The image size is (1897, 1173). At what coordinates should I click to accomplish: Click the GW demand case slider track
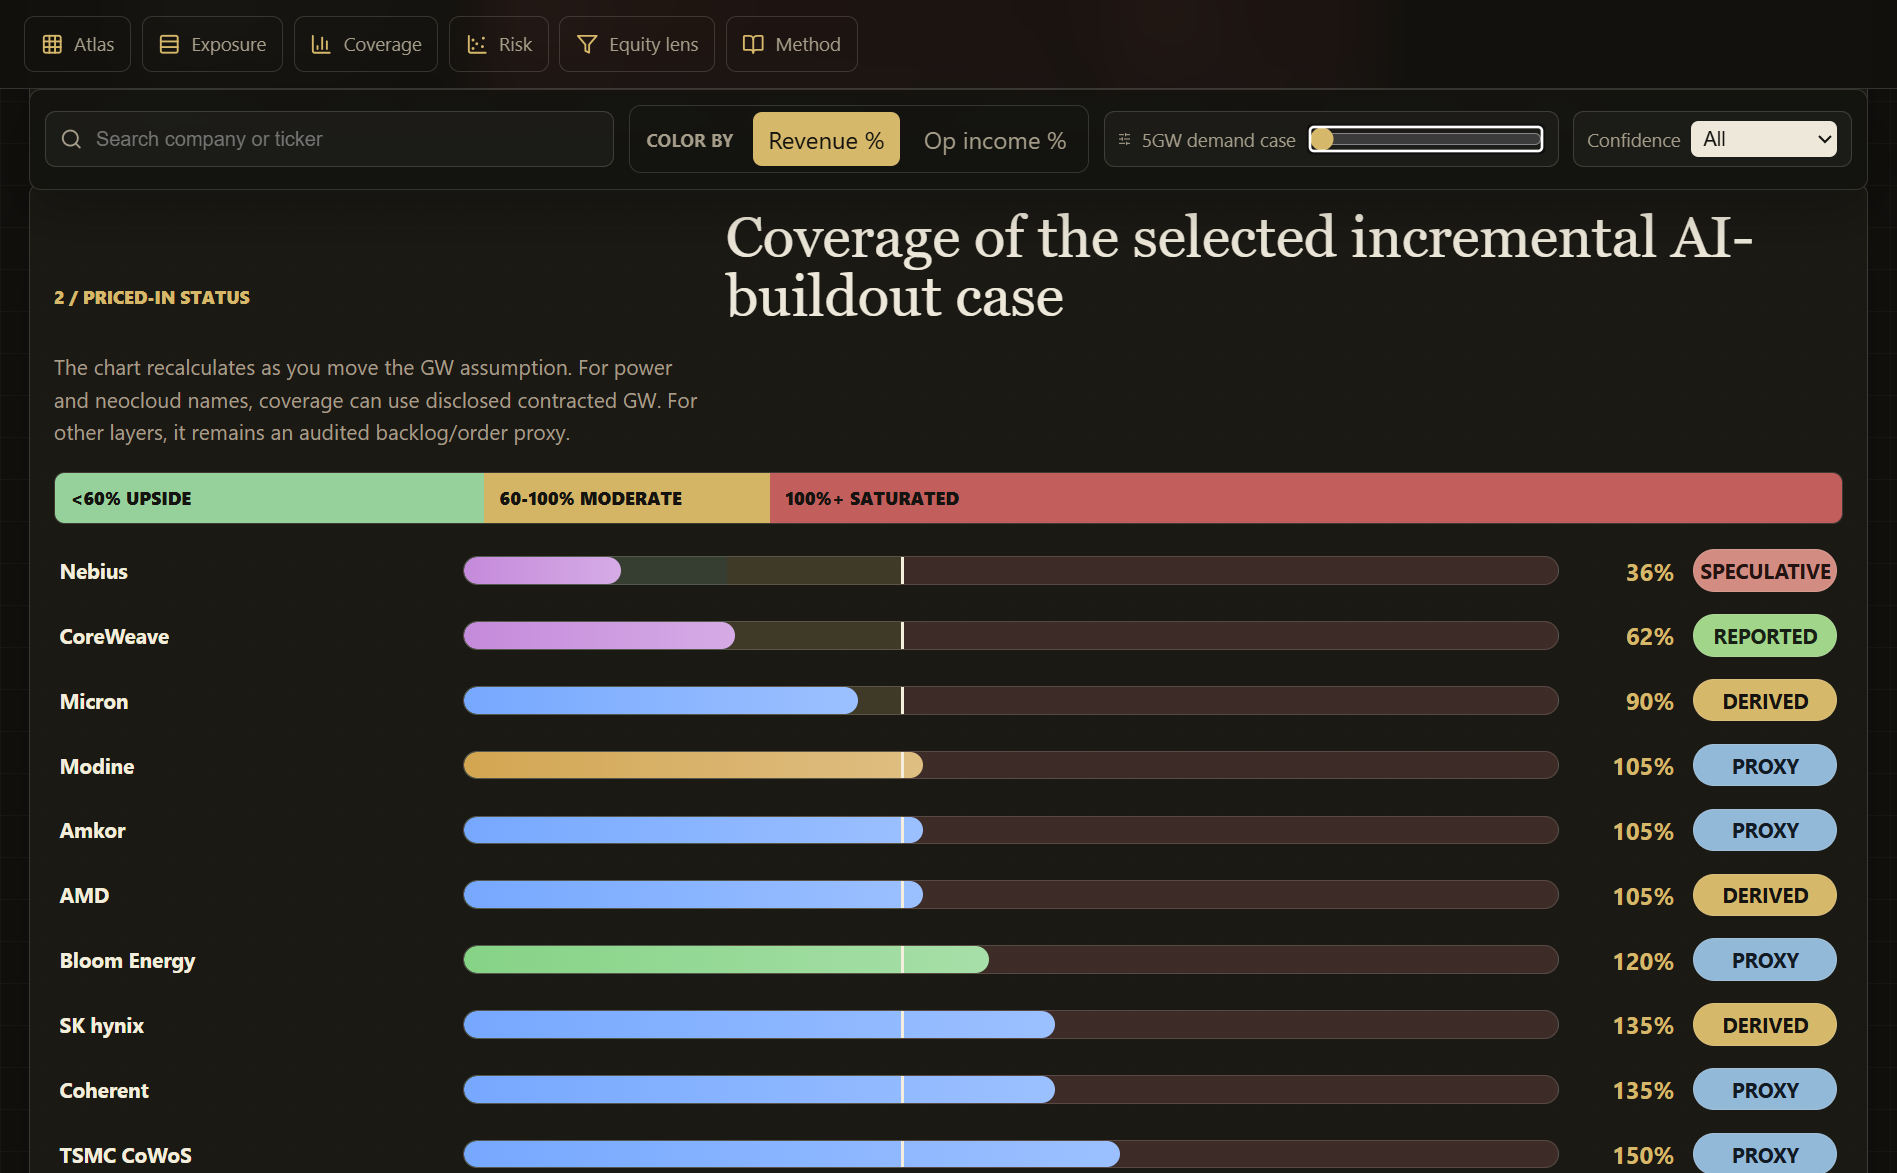[1426, 139]
